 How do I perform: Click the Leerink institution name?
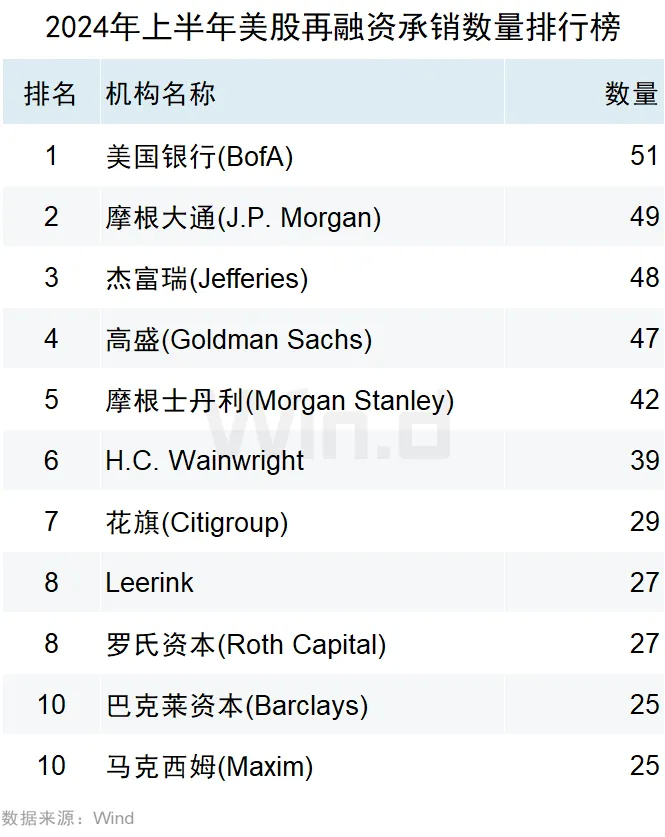pyautogui.click(x=150, y=583)
